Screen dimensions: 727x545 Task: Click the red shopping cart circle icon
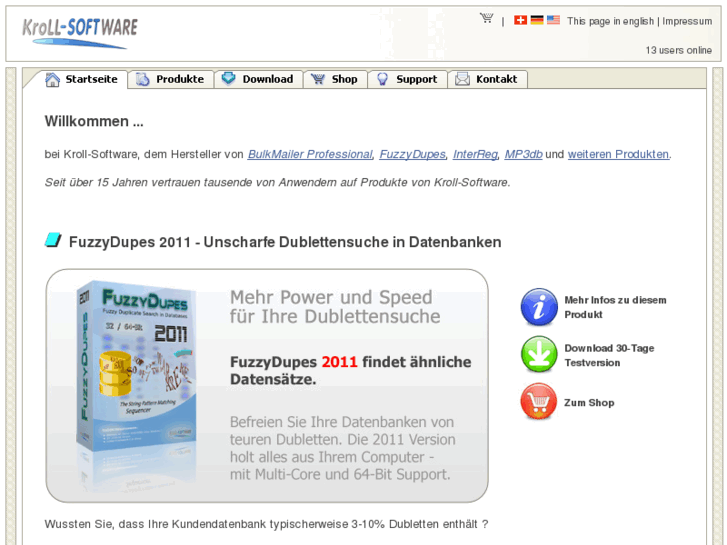click(539, 401)
